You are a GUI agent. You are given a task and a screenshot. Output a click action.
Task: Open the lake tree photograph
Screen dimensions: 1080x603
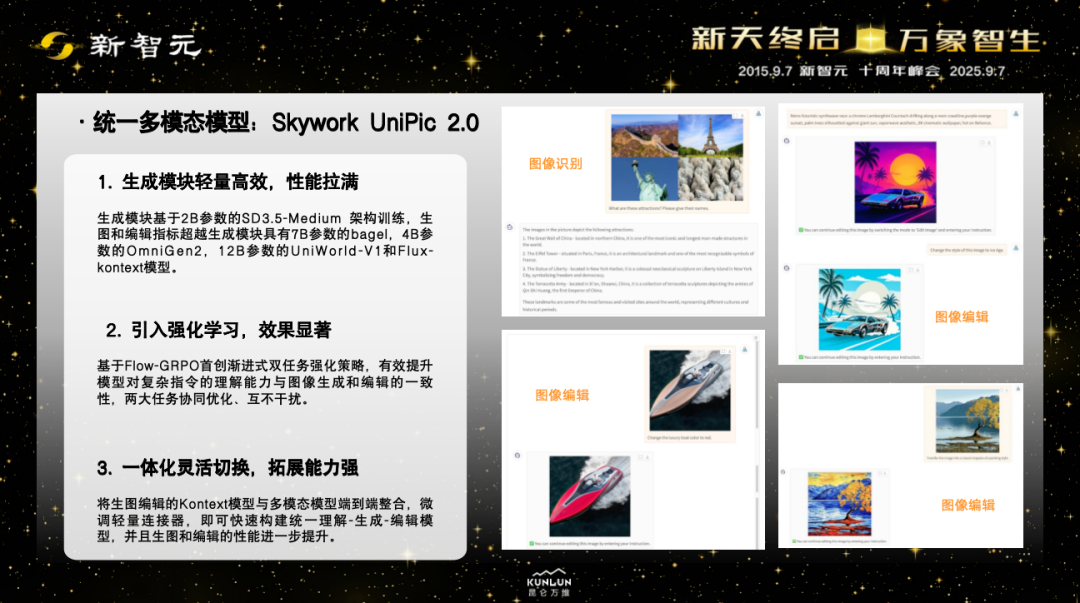click(x=967, y=420)
